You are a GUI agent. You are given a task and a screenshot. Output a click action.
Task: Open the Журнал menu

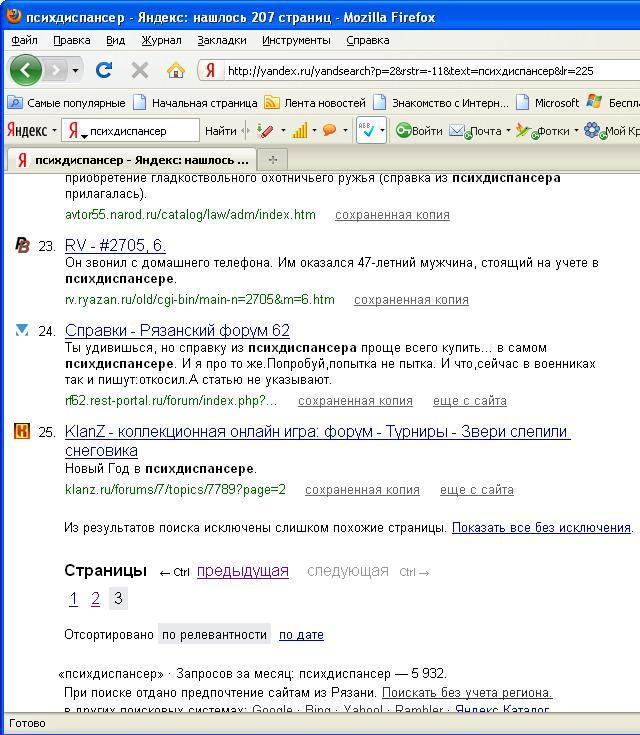pyautogui.click(x=161, y=40)
